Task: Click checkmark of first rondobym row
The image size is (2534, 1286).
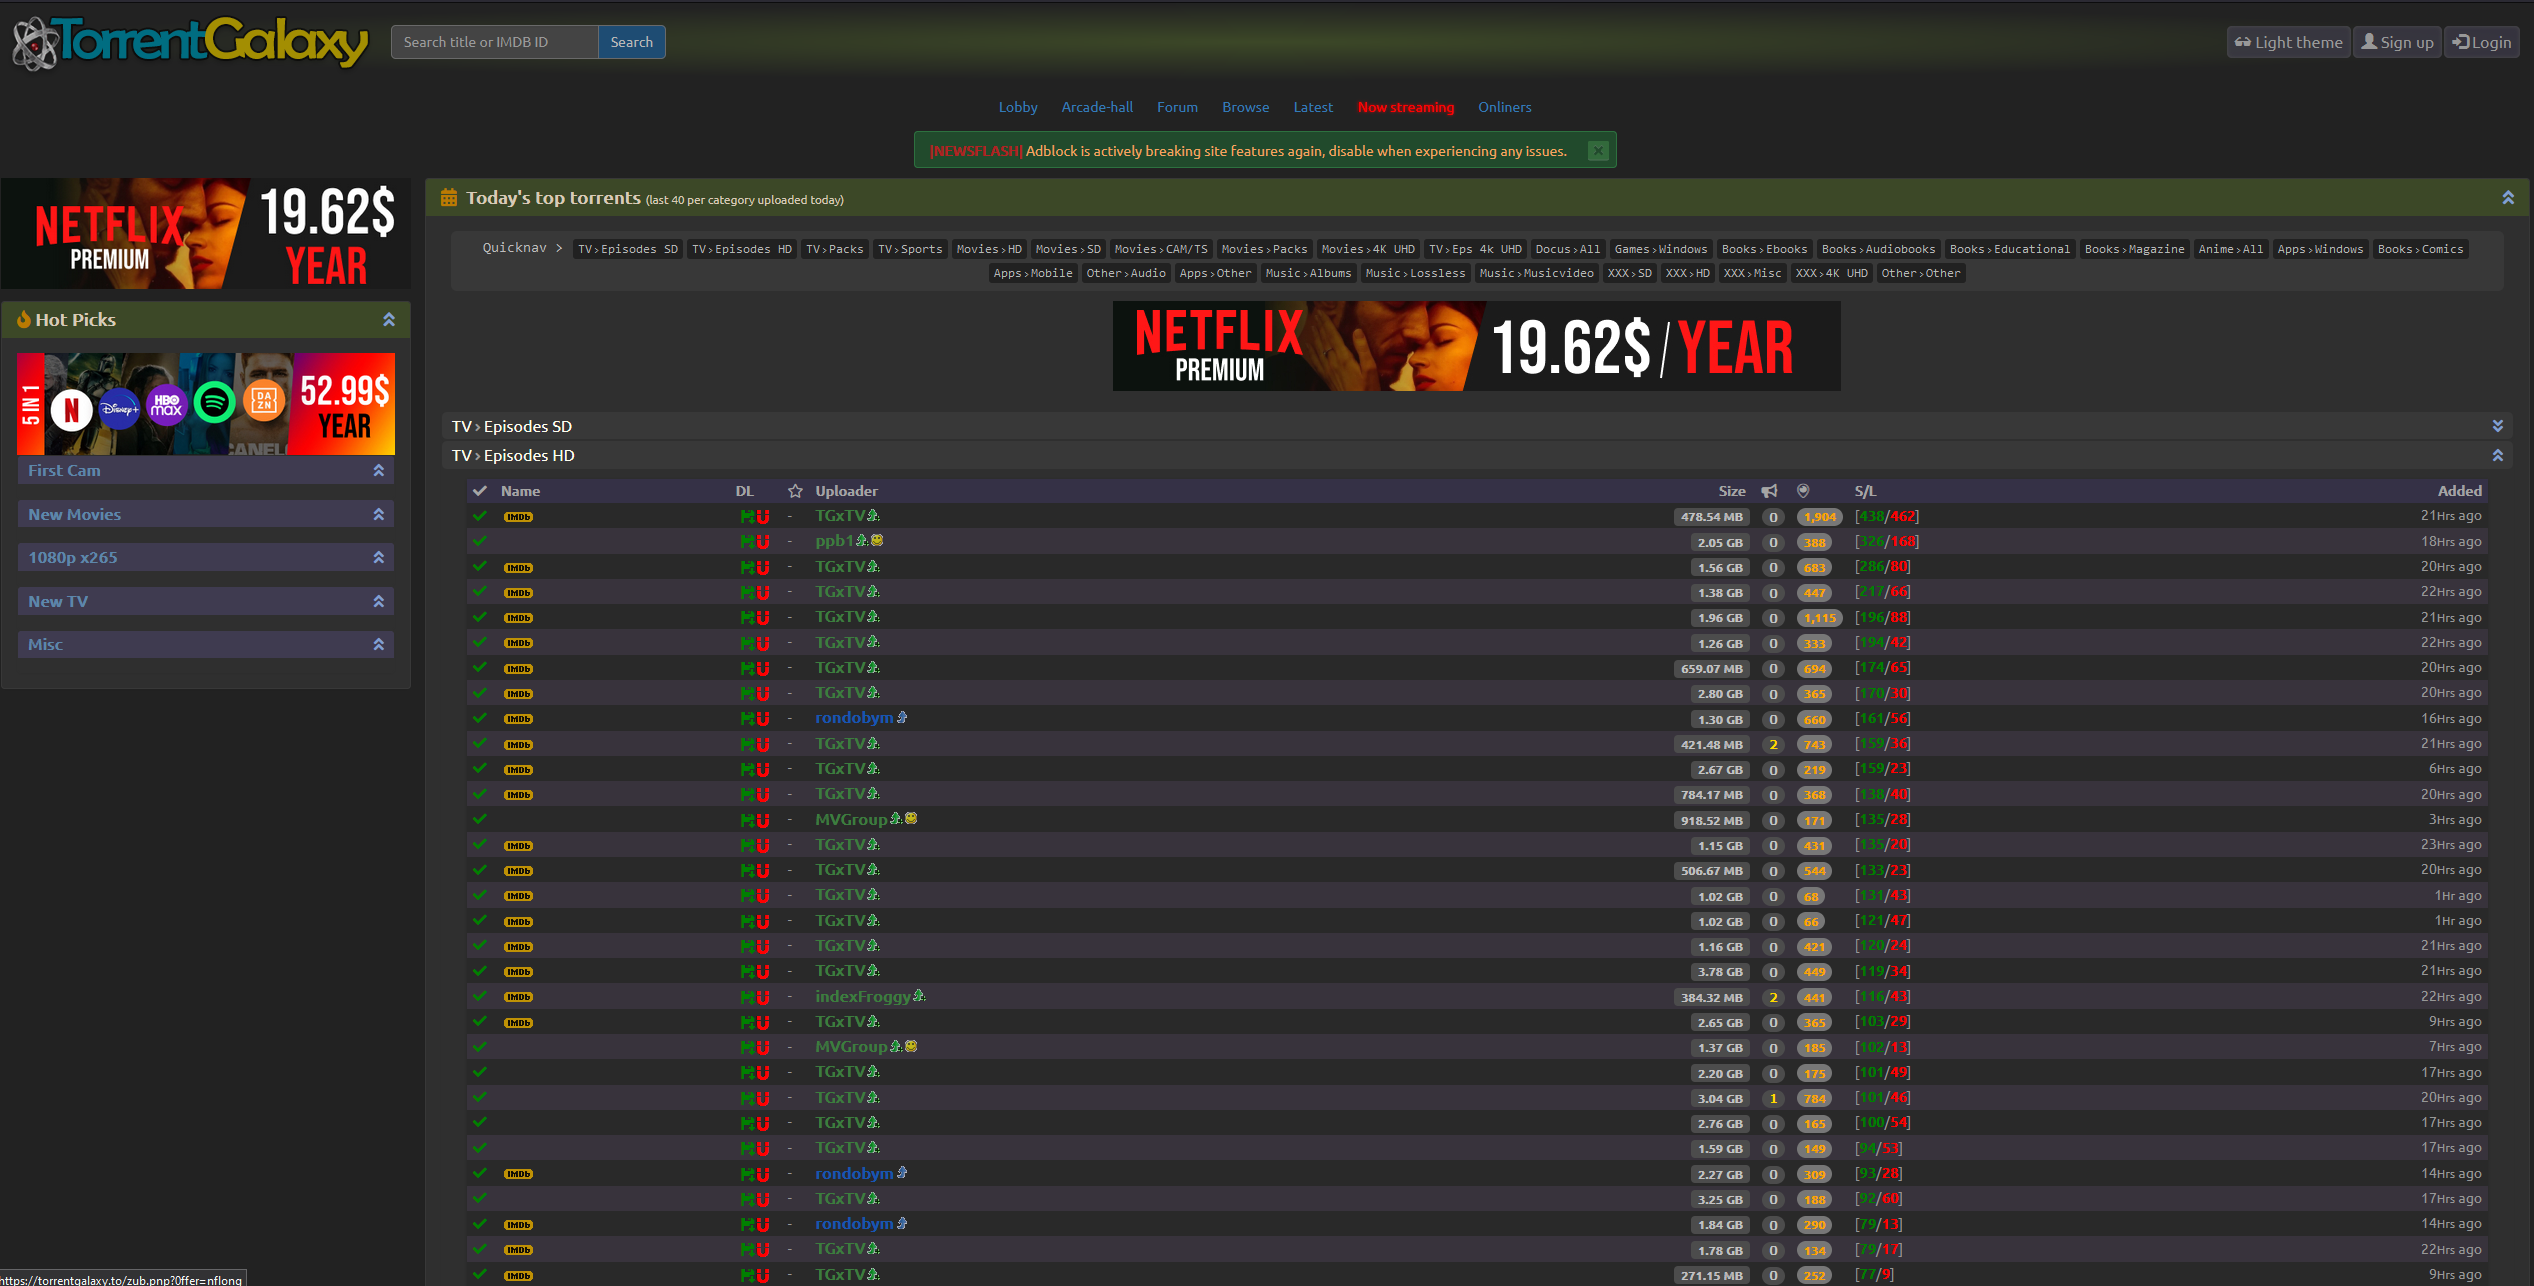Action: [480, 718]
